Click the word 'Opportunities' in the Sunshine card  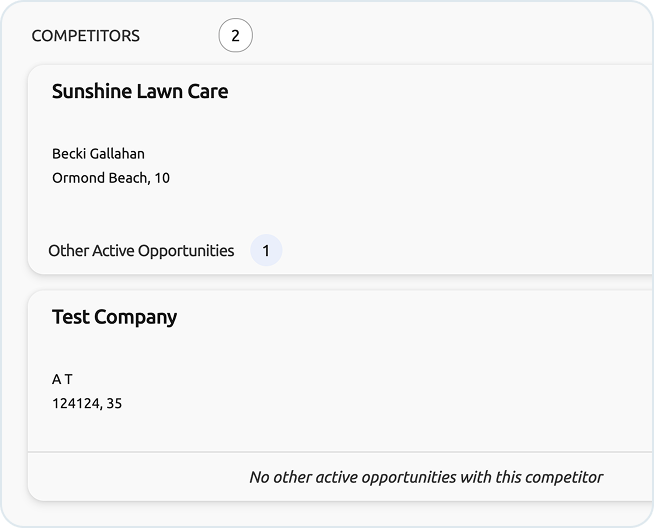(186, 251)
